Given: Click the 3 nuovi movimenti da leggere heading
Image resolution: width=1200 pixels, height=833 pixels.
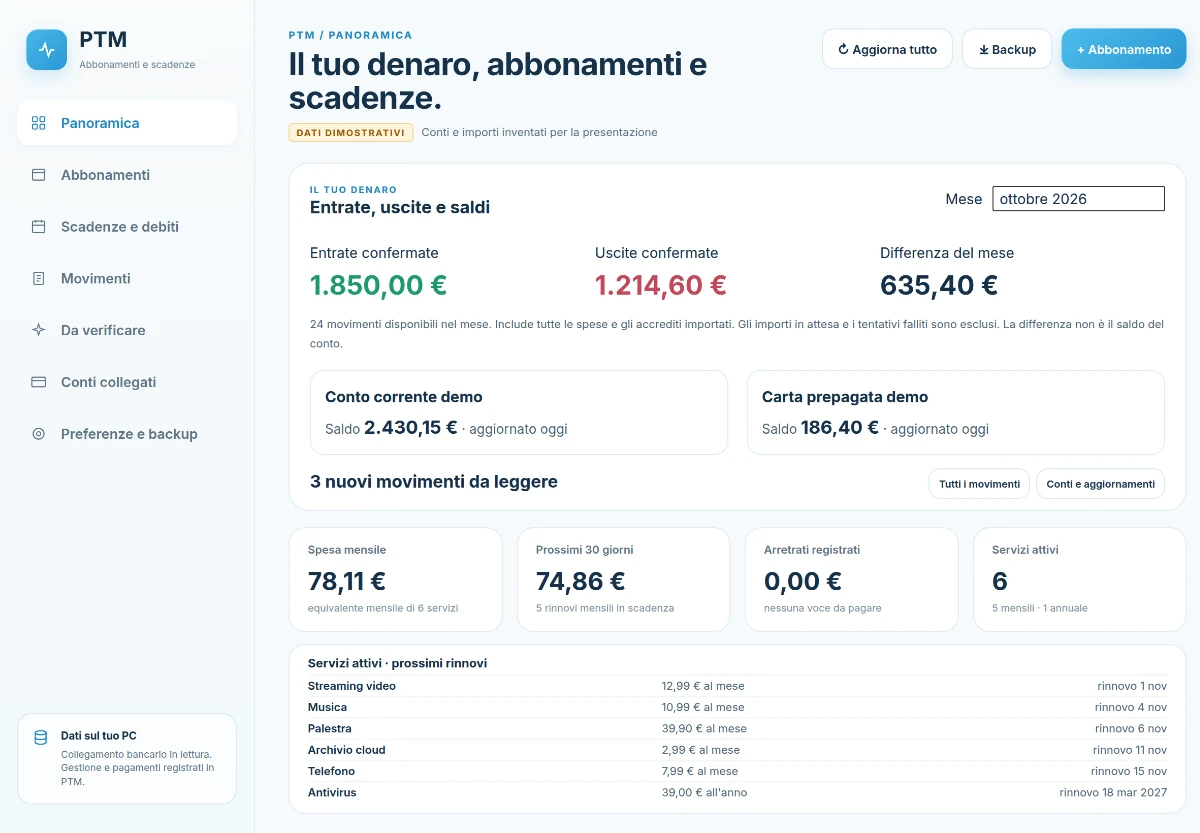Looking at the screenshot, I should pos(434,482).
